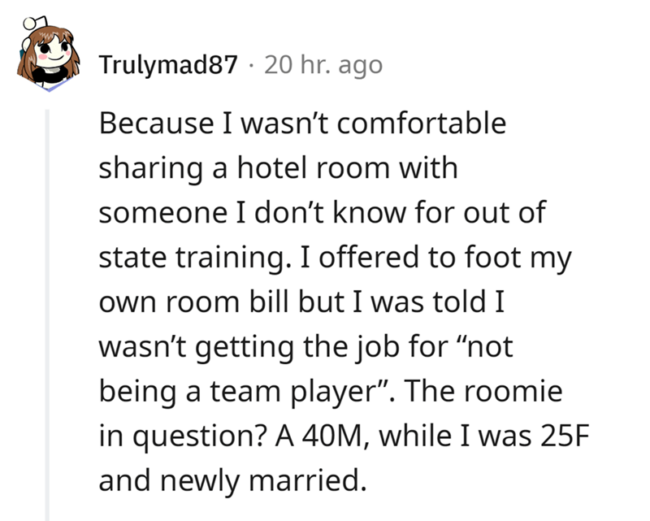
Task: Click the line "someone I don't know for out of"
Action: (323, 212)
